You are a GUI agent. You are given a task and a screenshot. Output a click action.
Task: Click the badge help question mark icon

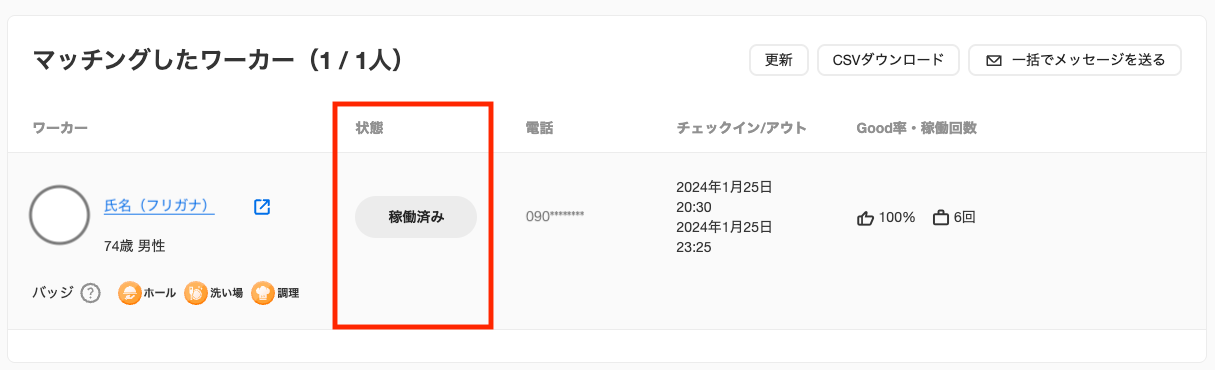tap(91, 293)
